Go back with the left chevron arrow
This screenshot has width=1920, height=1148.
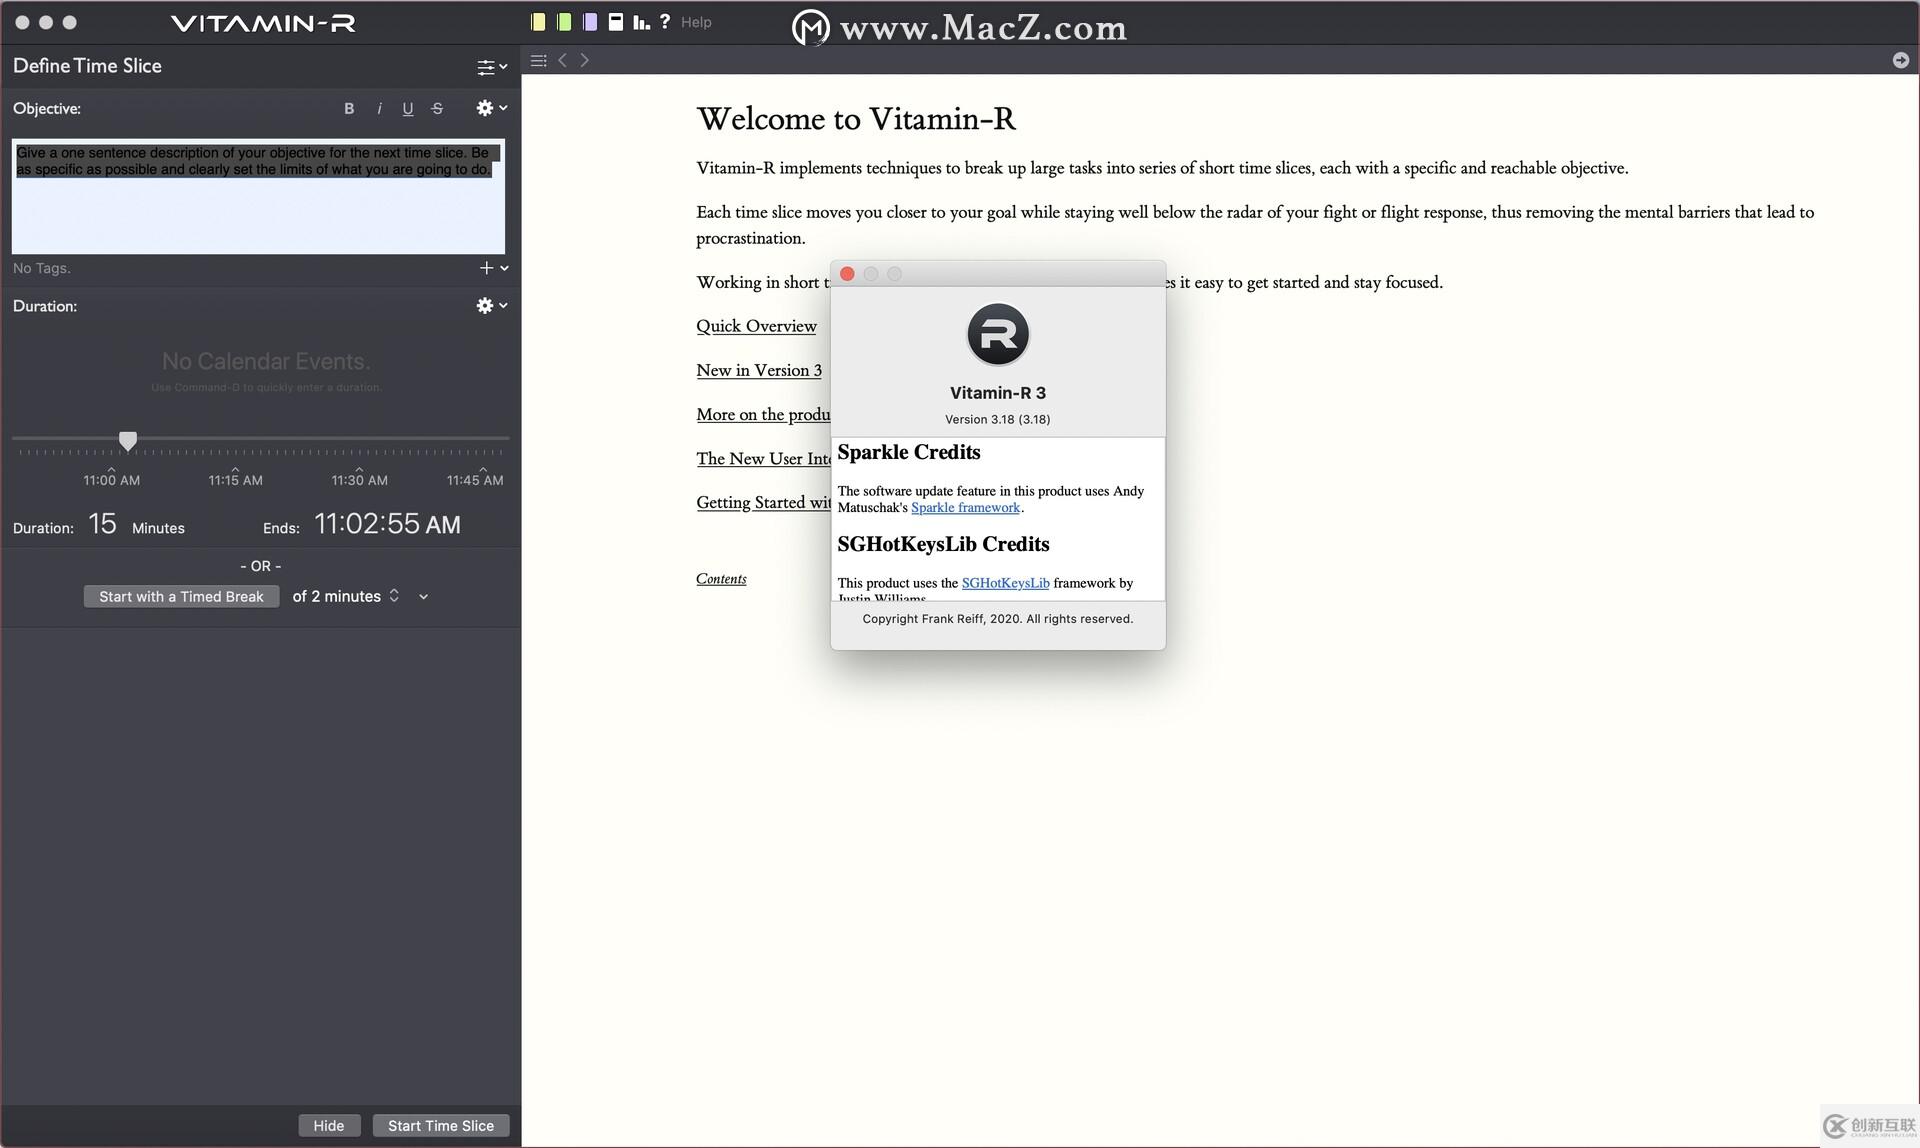click(563, 61)
